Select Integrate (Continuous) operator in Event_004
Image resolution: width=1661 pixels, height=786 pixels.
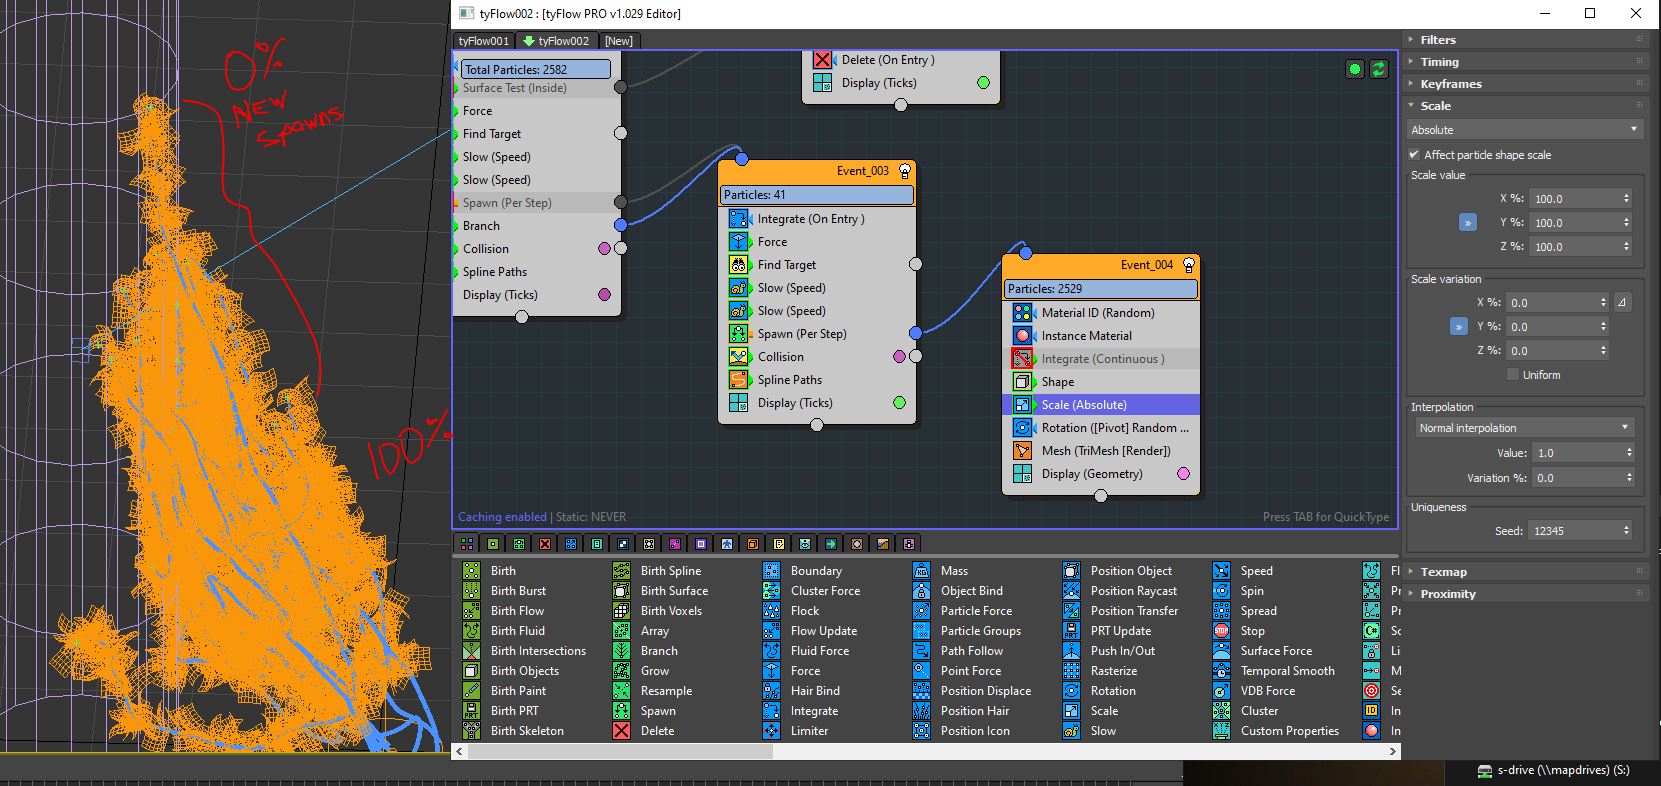pos(1100,359)
